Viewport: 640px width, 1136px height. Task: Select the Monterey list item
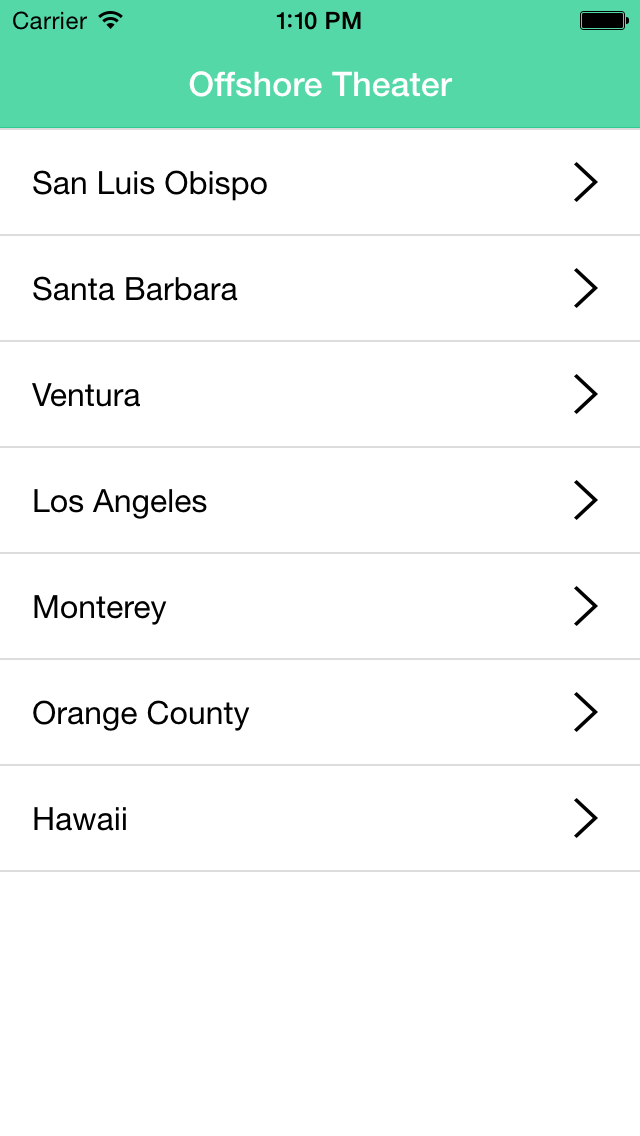(x=99, y=608)
